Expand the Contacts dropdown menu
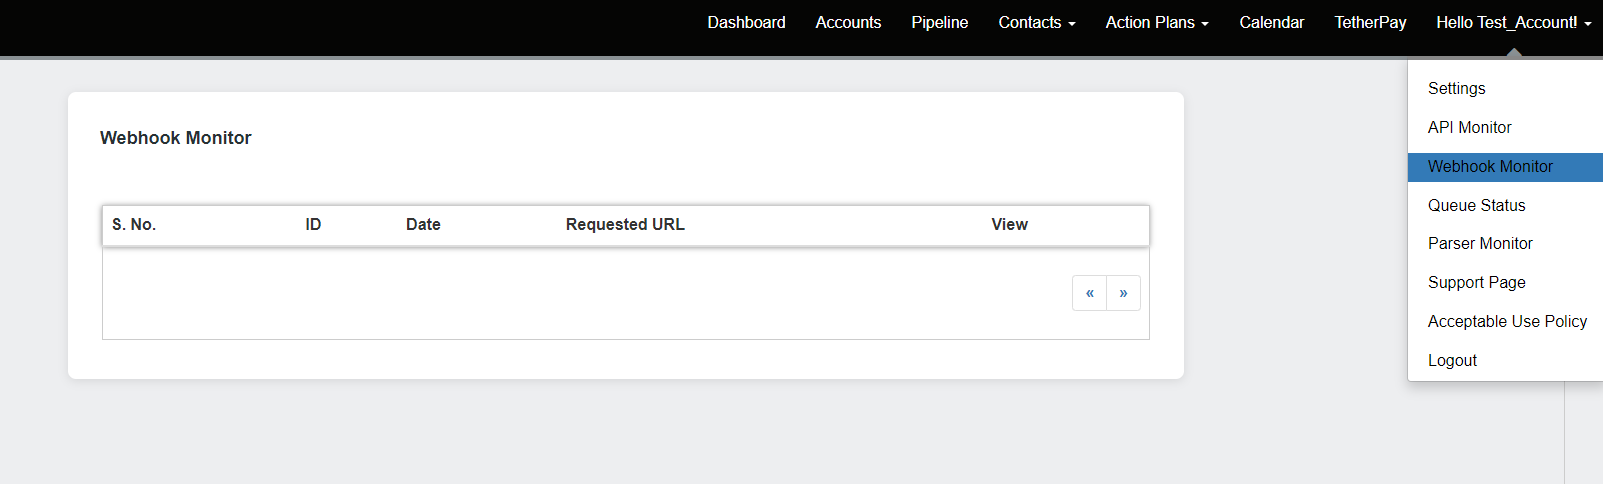This screenshot has height=484, width=1603. coord(1036,22)
